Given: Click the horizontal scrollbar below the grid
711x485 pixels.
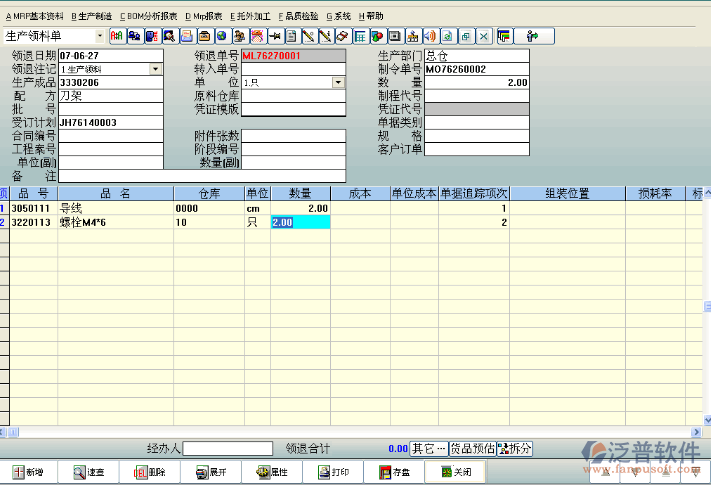Looking at the screenshot, I should point(350,432).
